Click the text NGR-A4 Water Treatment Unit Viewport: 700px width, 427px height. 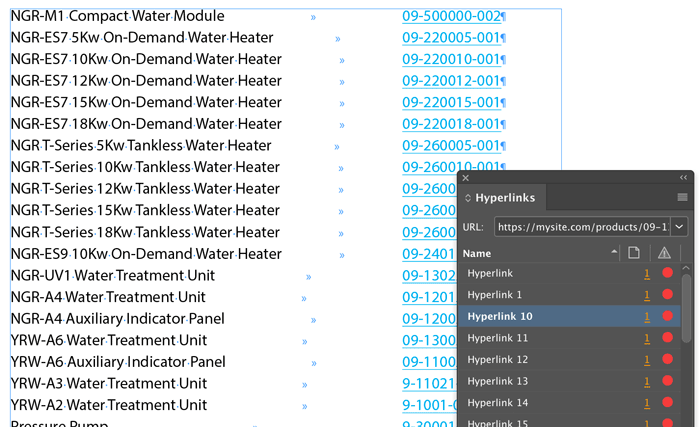(108, 297)
